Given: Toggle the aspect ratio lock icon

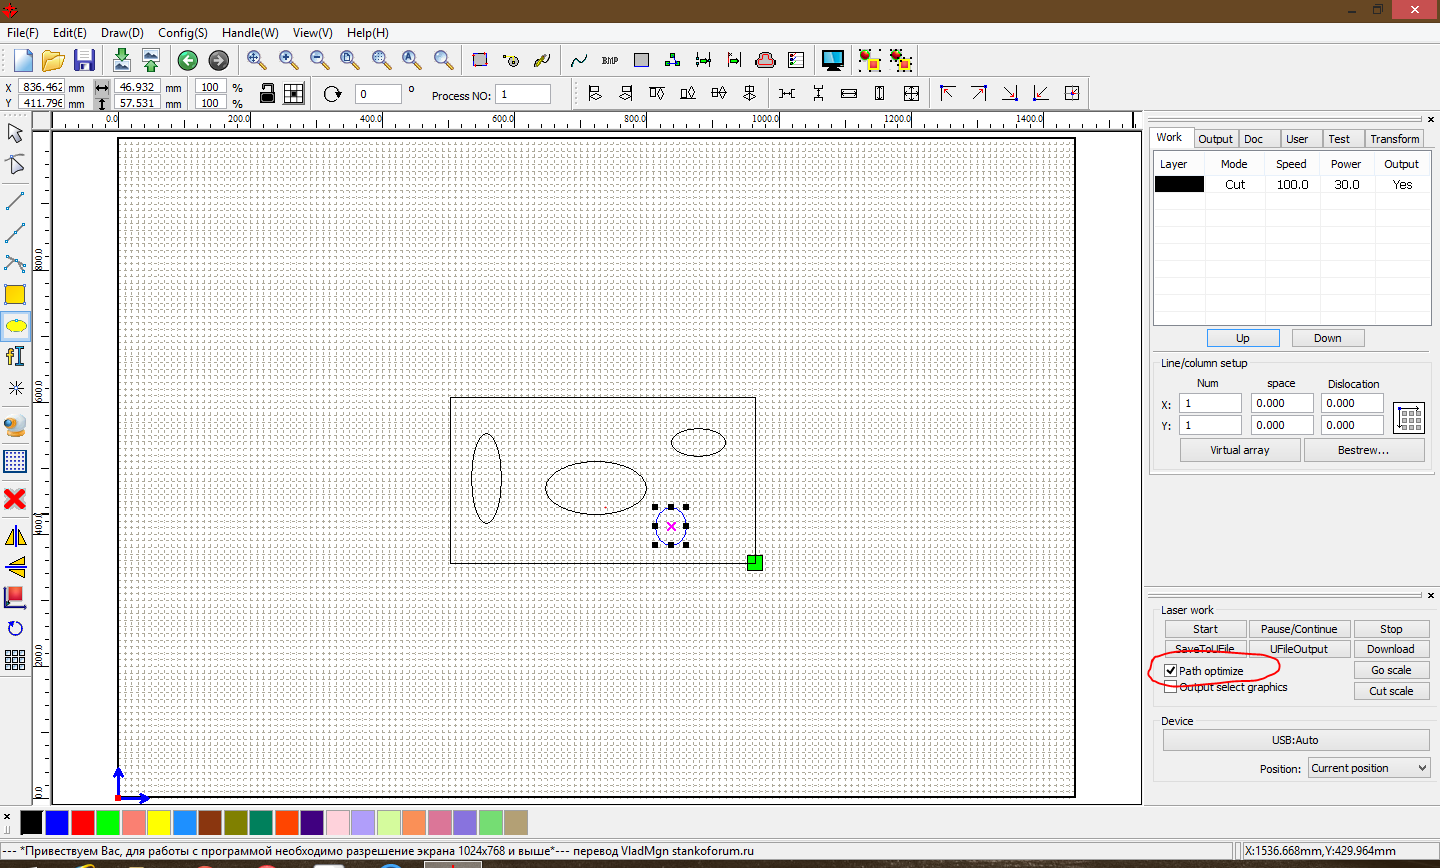Looking at the screenshot, I should 267,93.
